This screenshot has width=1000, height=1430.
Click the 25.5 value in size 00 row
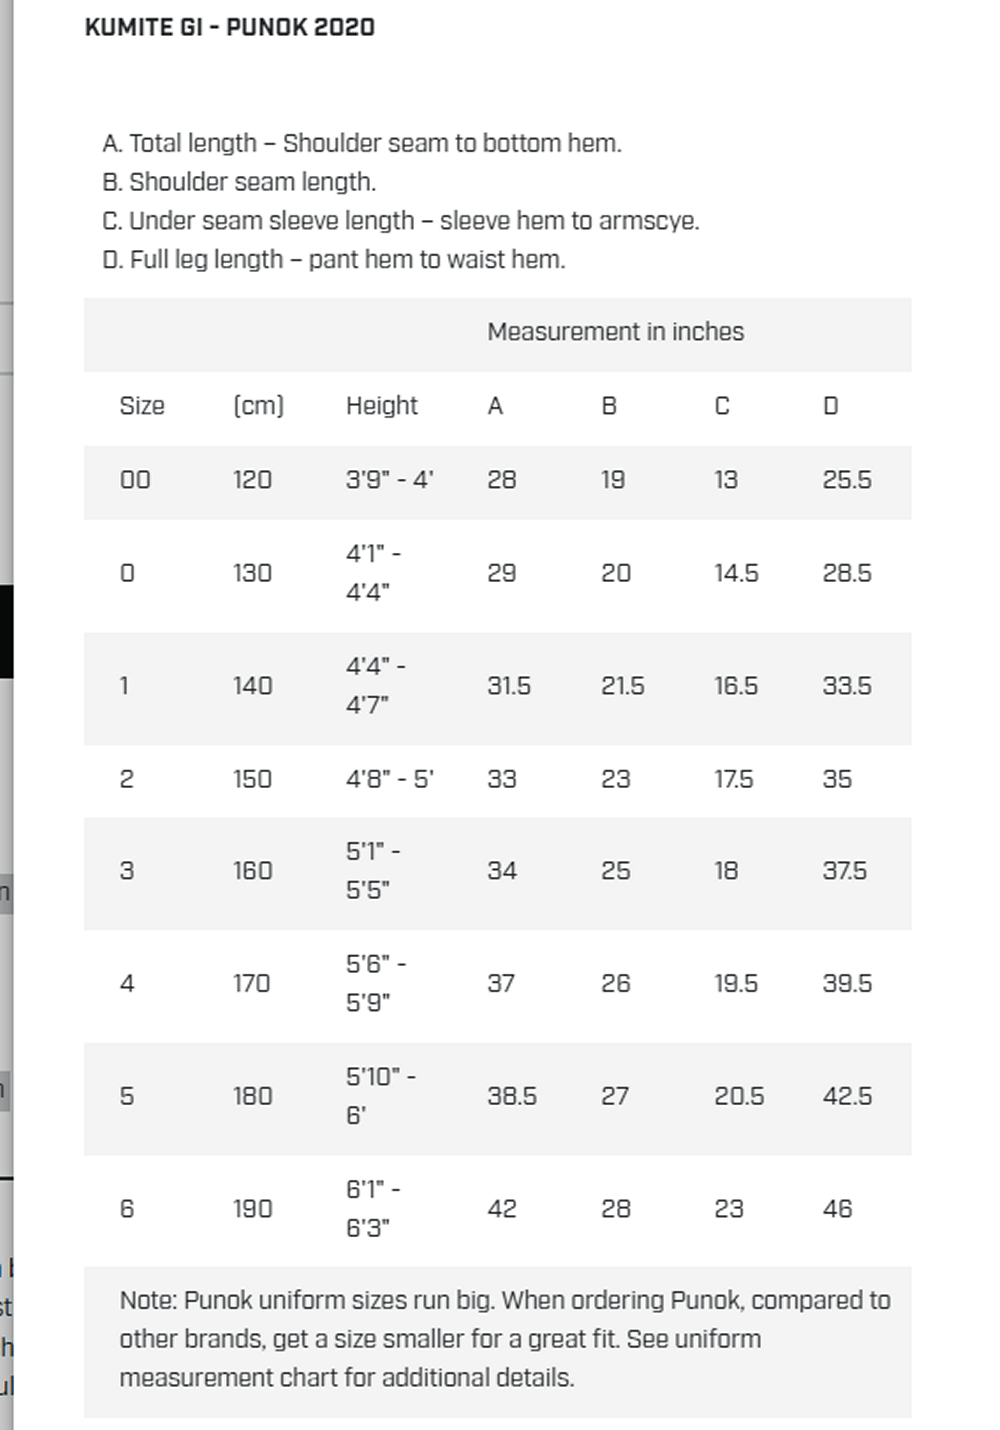click(x=846, y=480)
